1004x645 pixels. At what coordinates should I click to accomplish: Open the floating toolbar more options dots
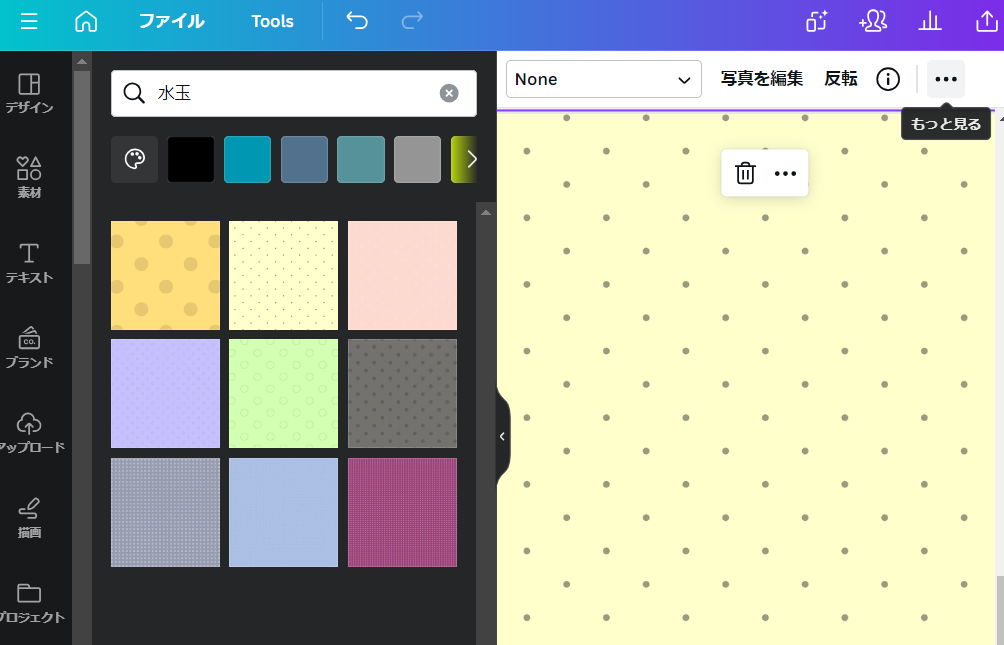(785, 173)
